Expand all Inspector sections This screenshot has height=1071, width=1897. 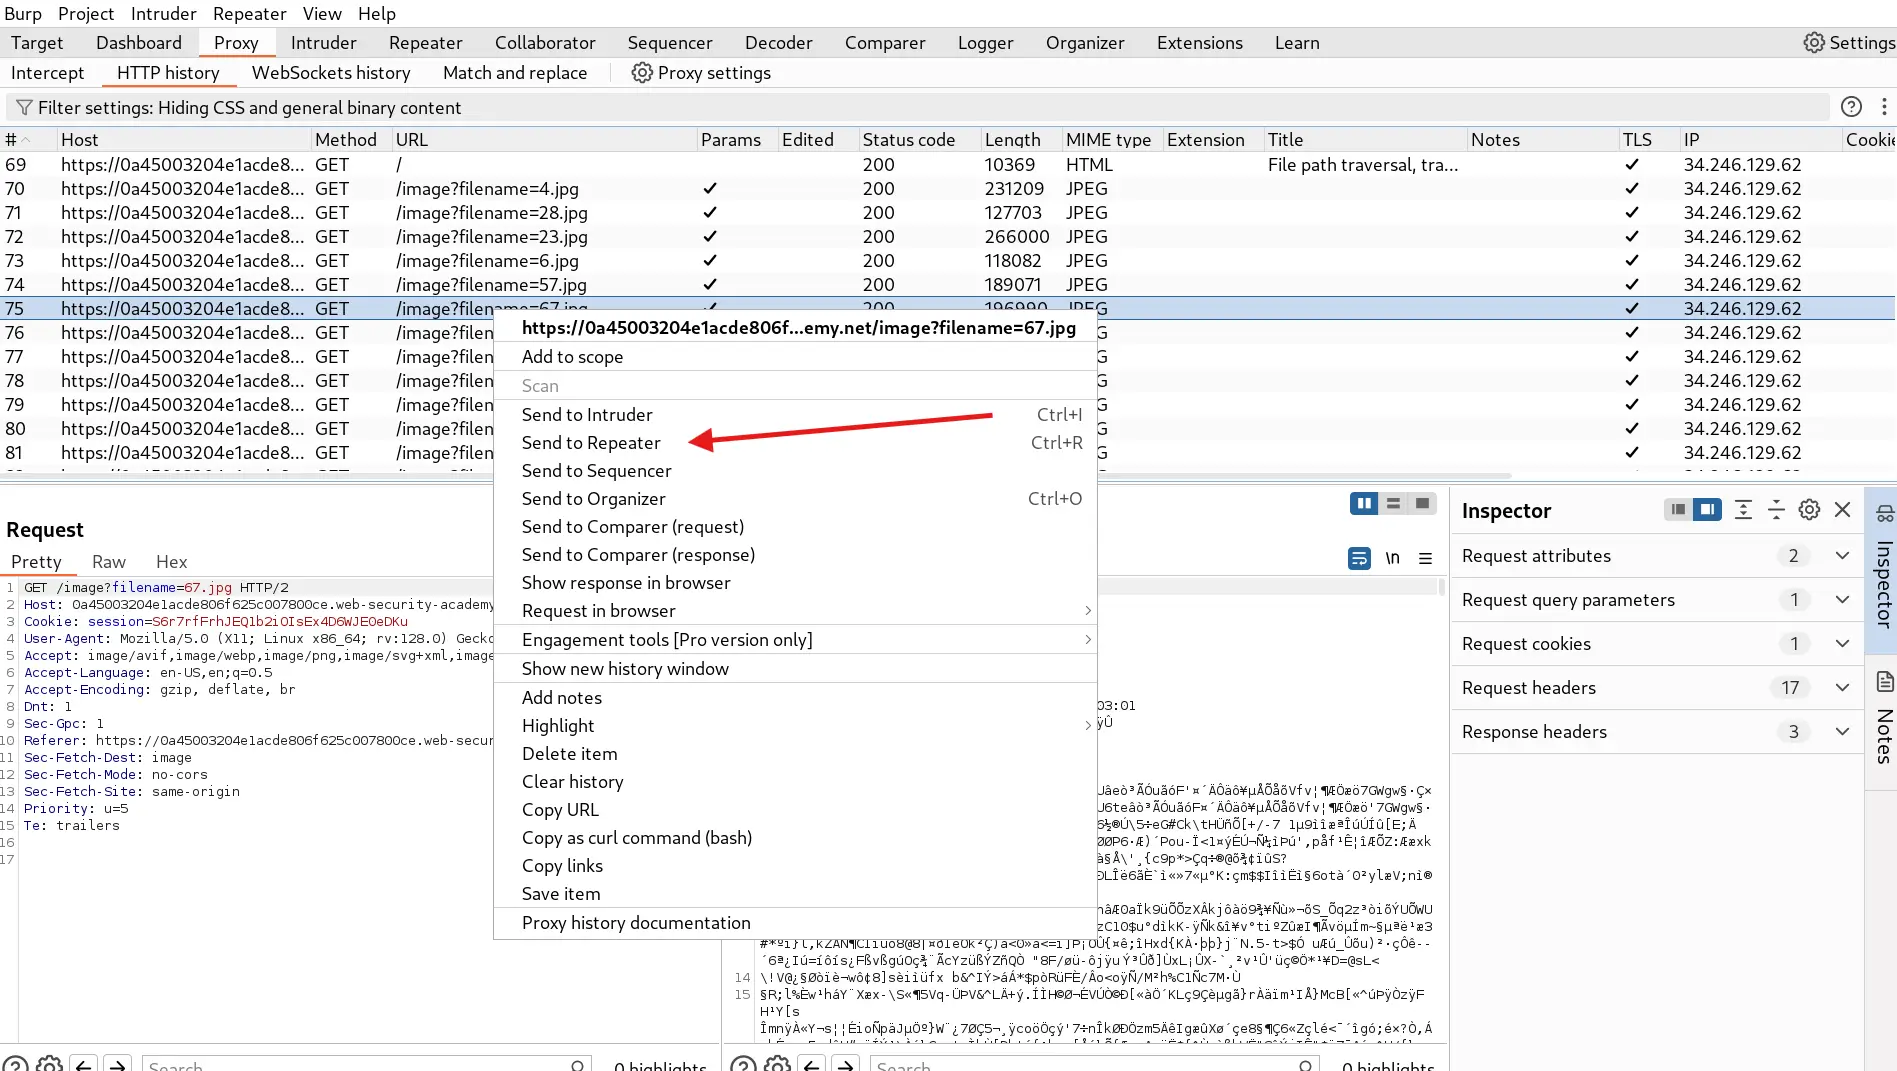point(1743,510)
